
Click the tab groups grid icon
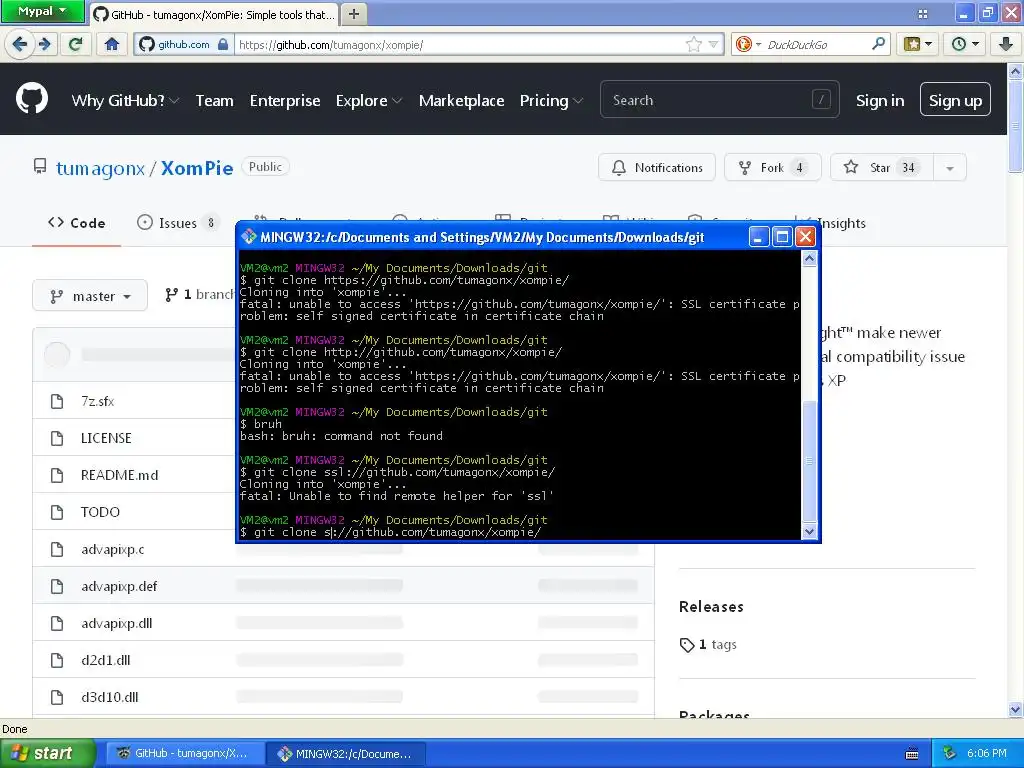pyautogui.click(x=923, y=14)
